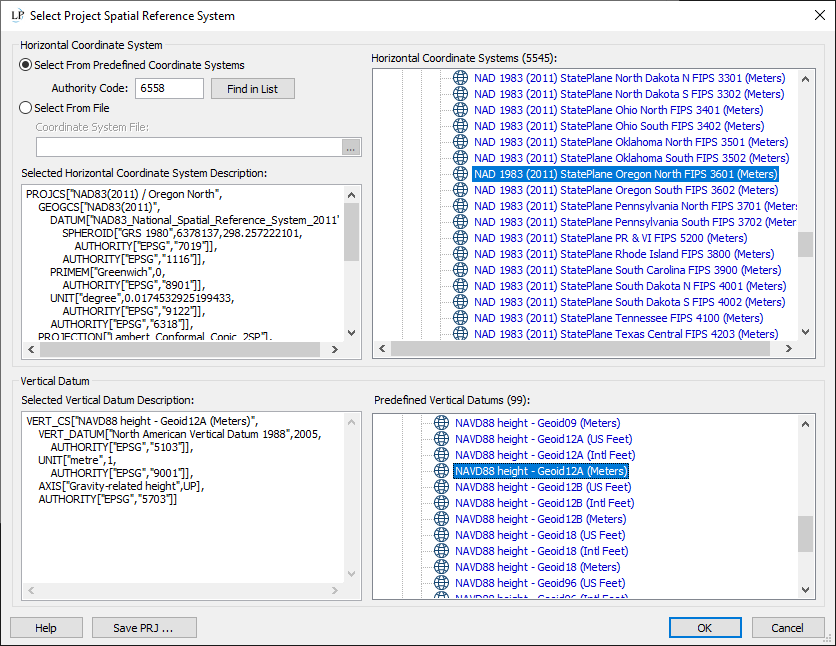Select NAVD88 height - Geoid12B (Intl Feet) datum

(544, 503)
